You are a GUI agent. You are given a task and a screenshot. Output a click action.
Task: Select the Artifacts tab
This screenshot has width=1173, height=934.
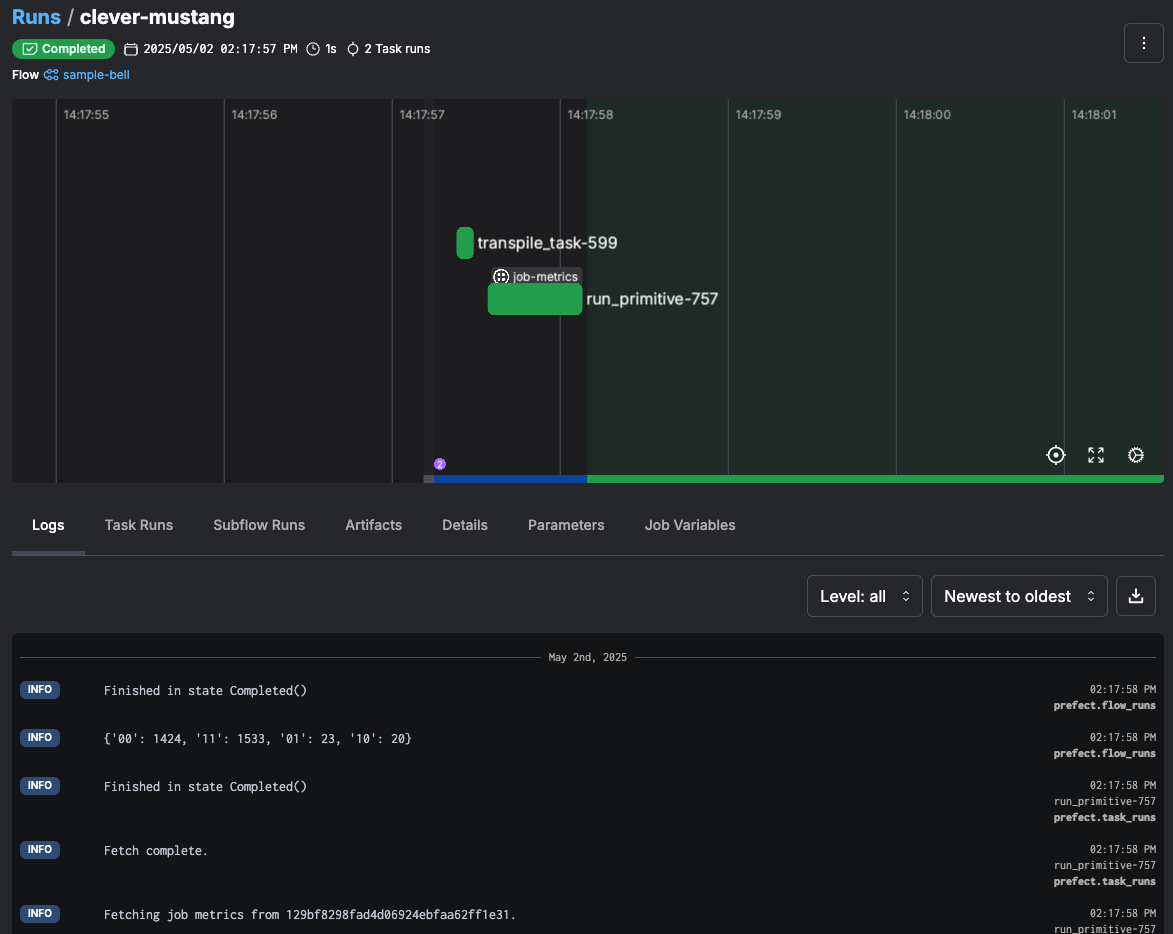coord(373,525)
